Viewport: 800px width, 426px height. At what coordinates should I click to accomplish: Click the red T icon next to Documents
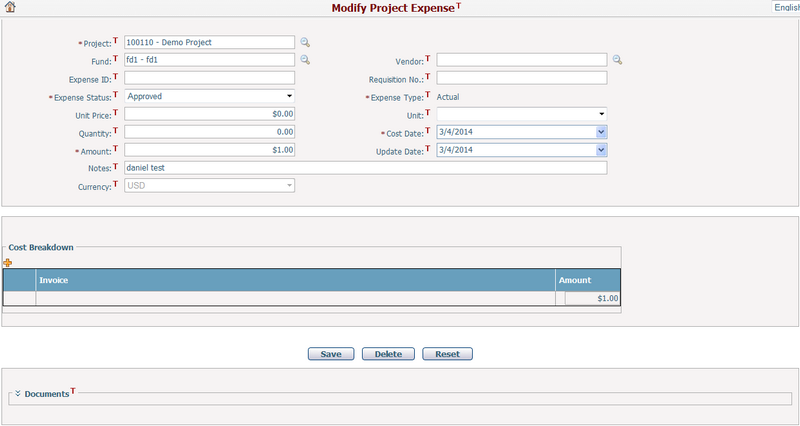[x=74, y=392]
